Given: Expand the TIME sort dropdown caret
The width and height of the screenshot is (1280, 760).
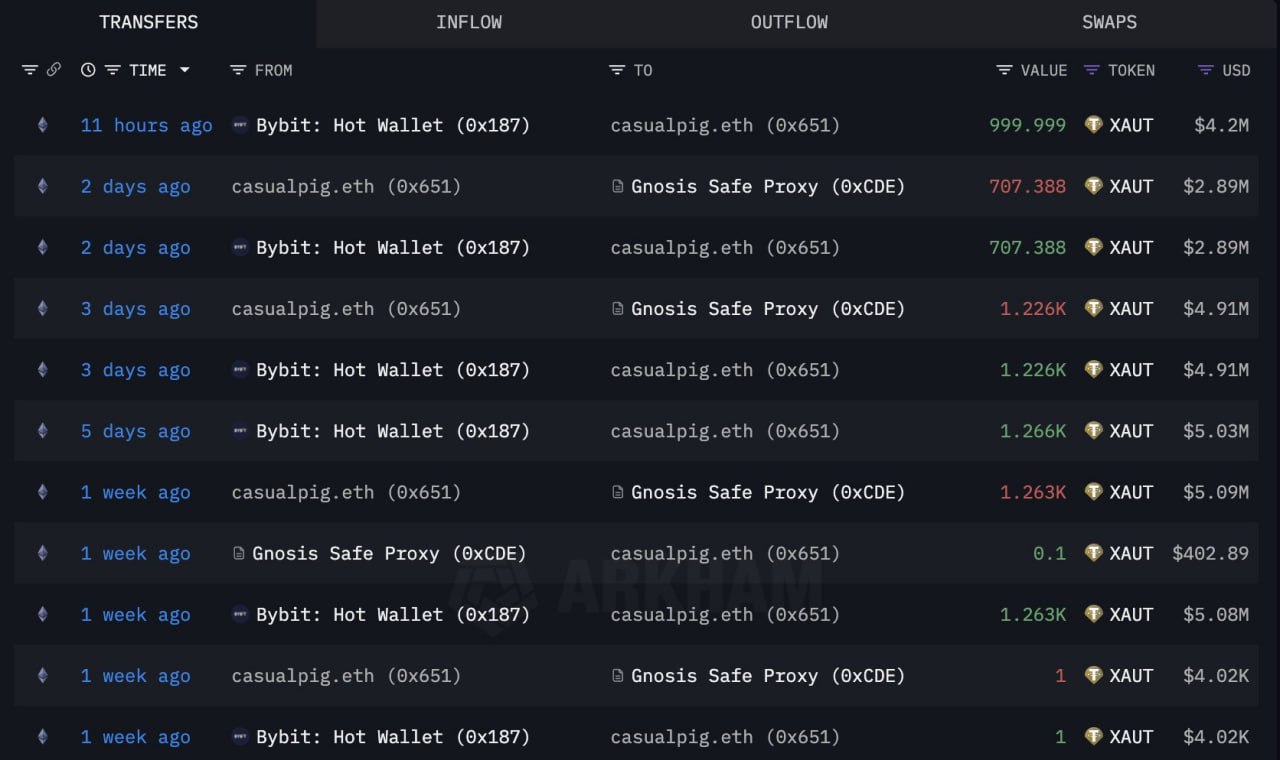Looking at the screenshot, I should pyautogui.click(x=184, y=70).
